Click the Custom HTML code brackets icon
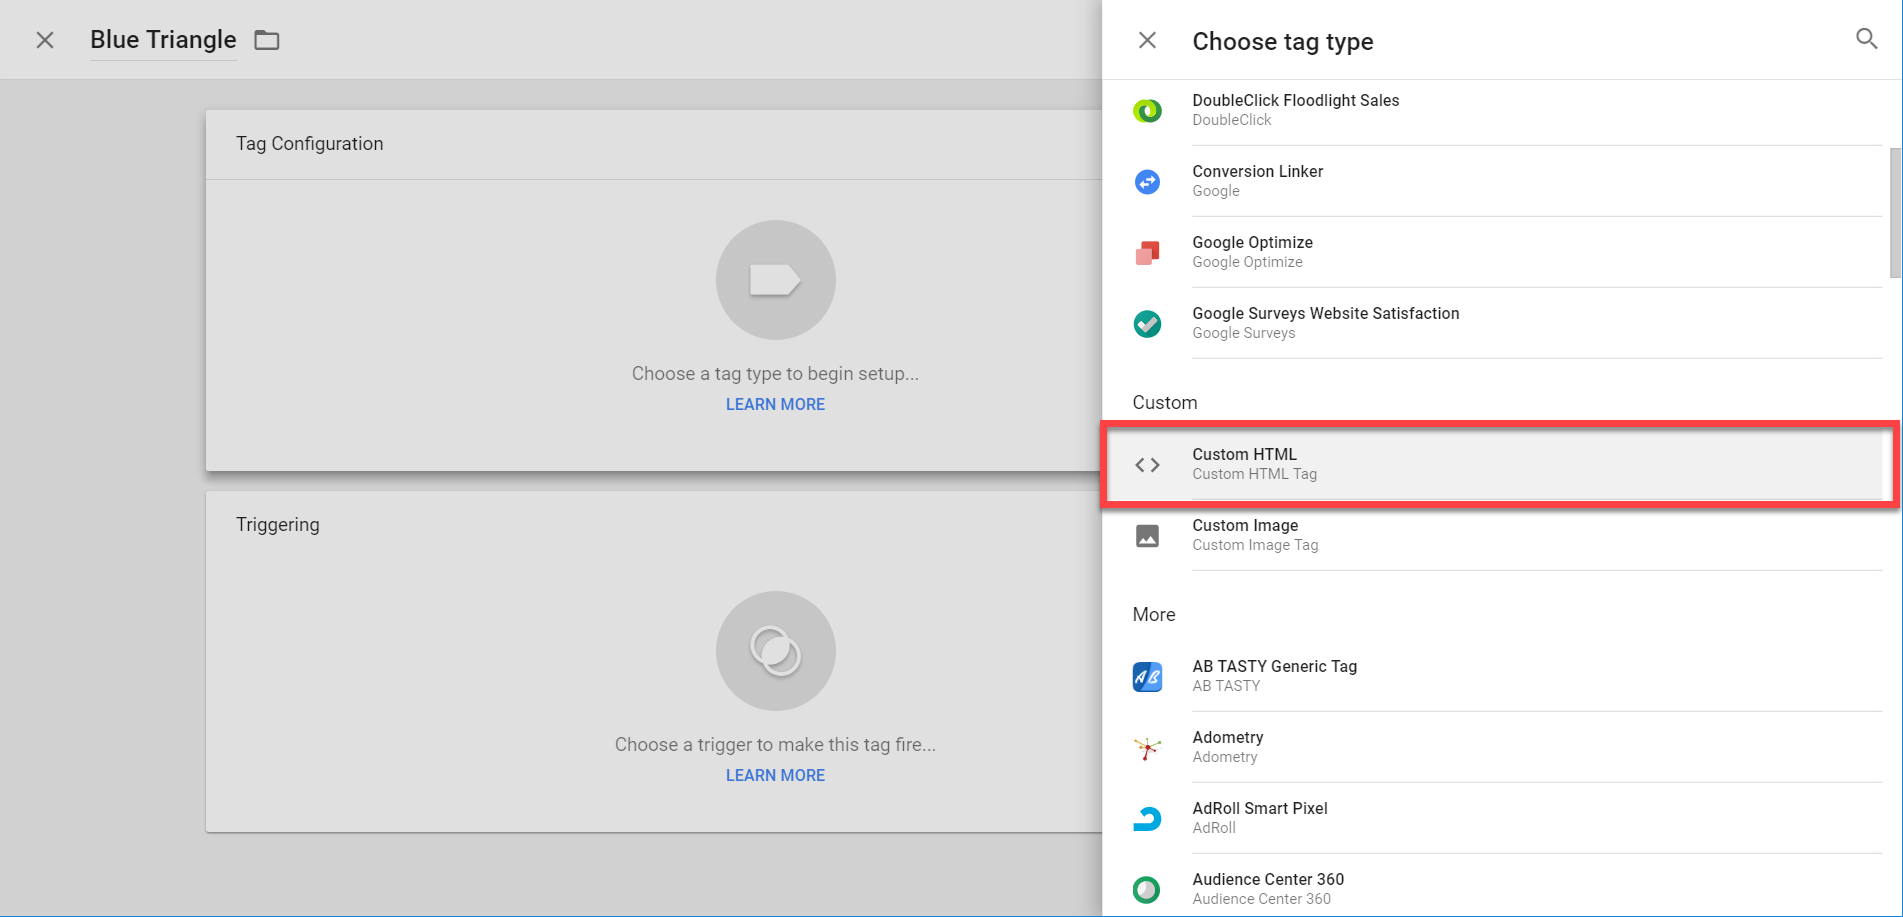This screenshot has height=917, width=1903. click(1147, 465)
